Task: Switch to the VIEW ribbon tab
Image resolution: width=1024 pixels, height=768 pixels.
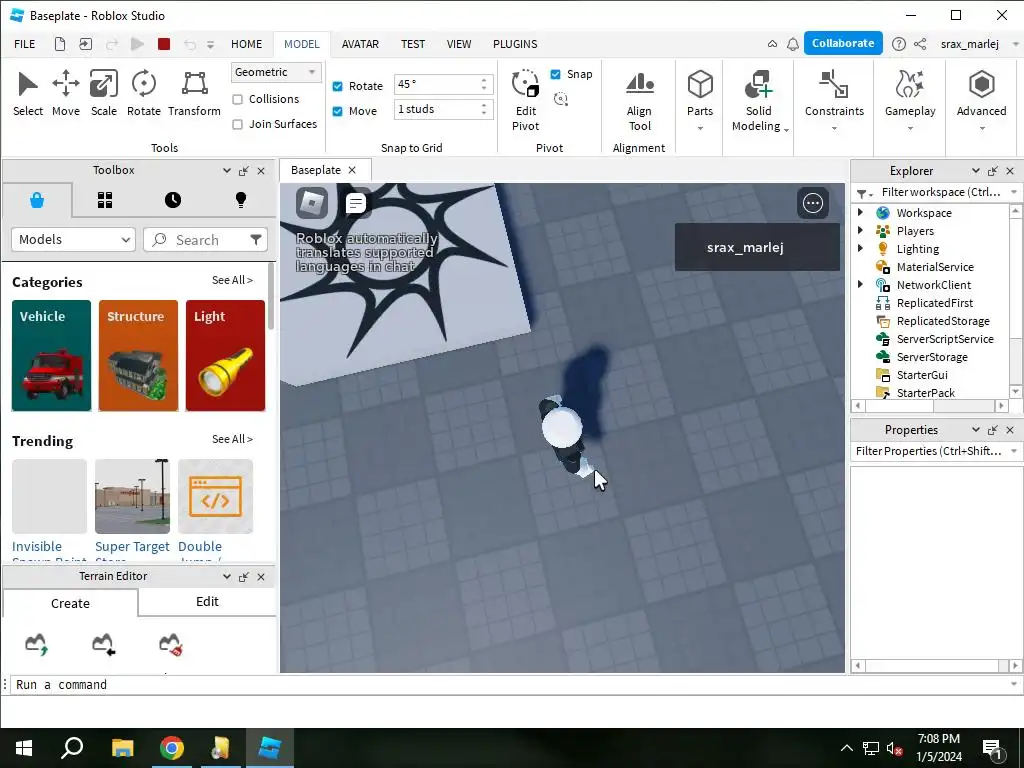Action: tap(458, 44)
